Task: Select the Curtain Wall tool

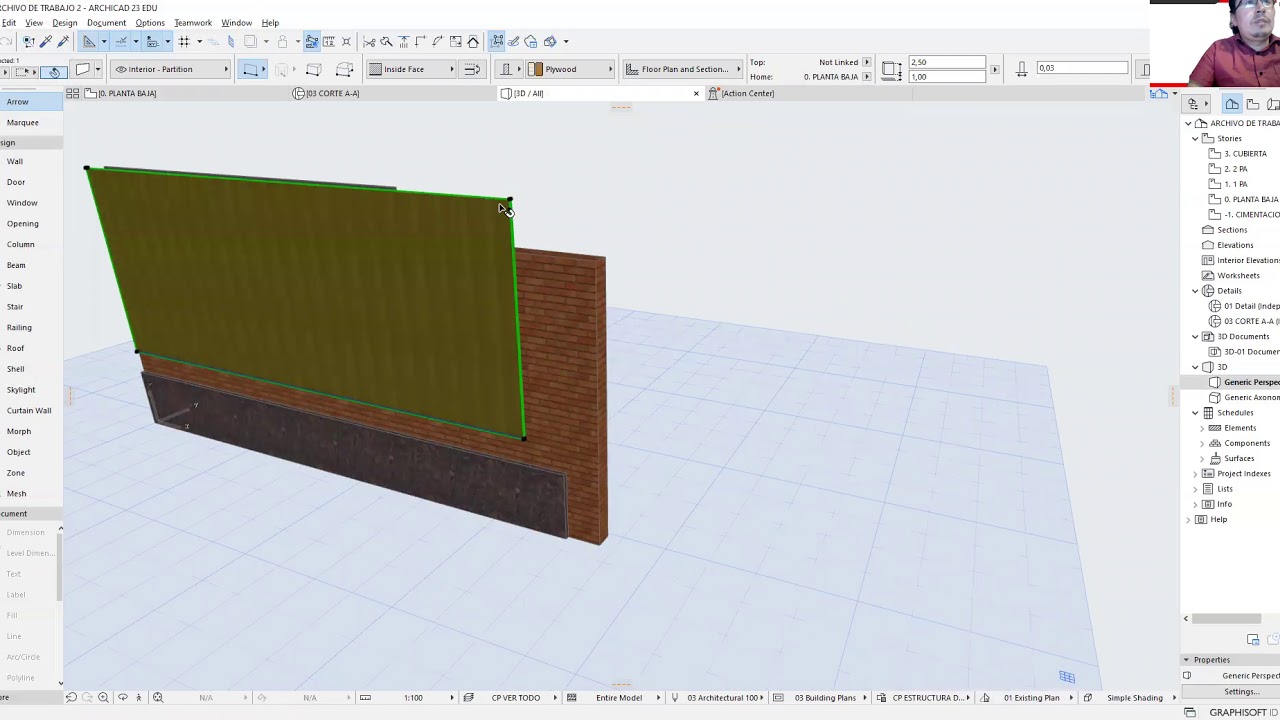Action: pos(29,410)
